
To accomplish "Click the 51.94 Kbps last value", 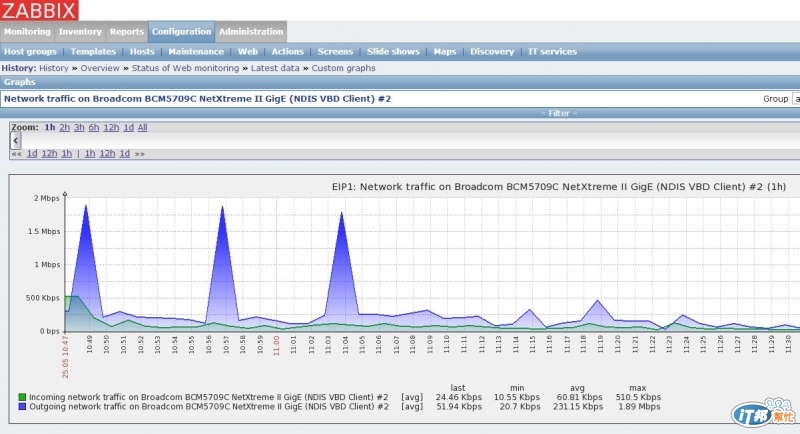I will tap(459, 406).
